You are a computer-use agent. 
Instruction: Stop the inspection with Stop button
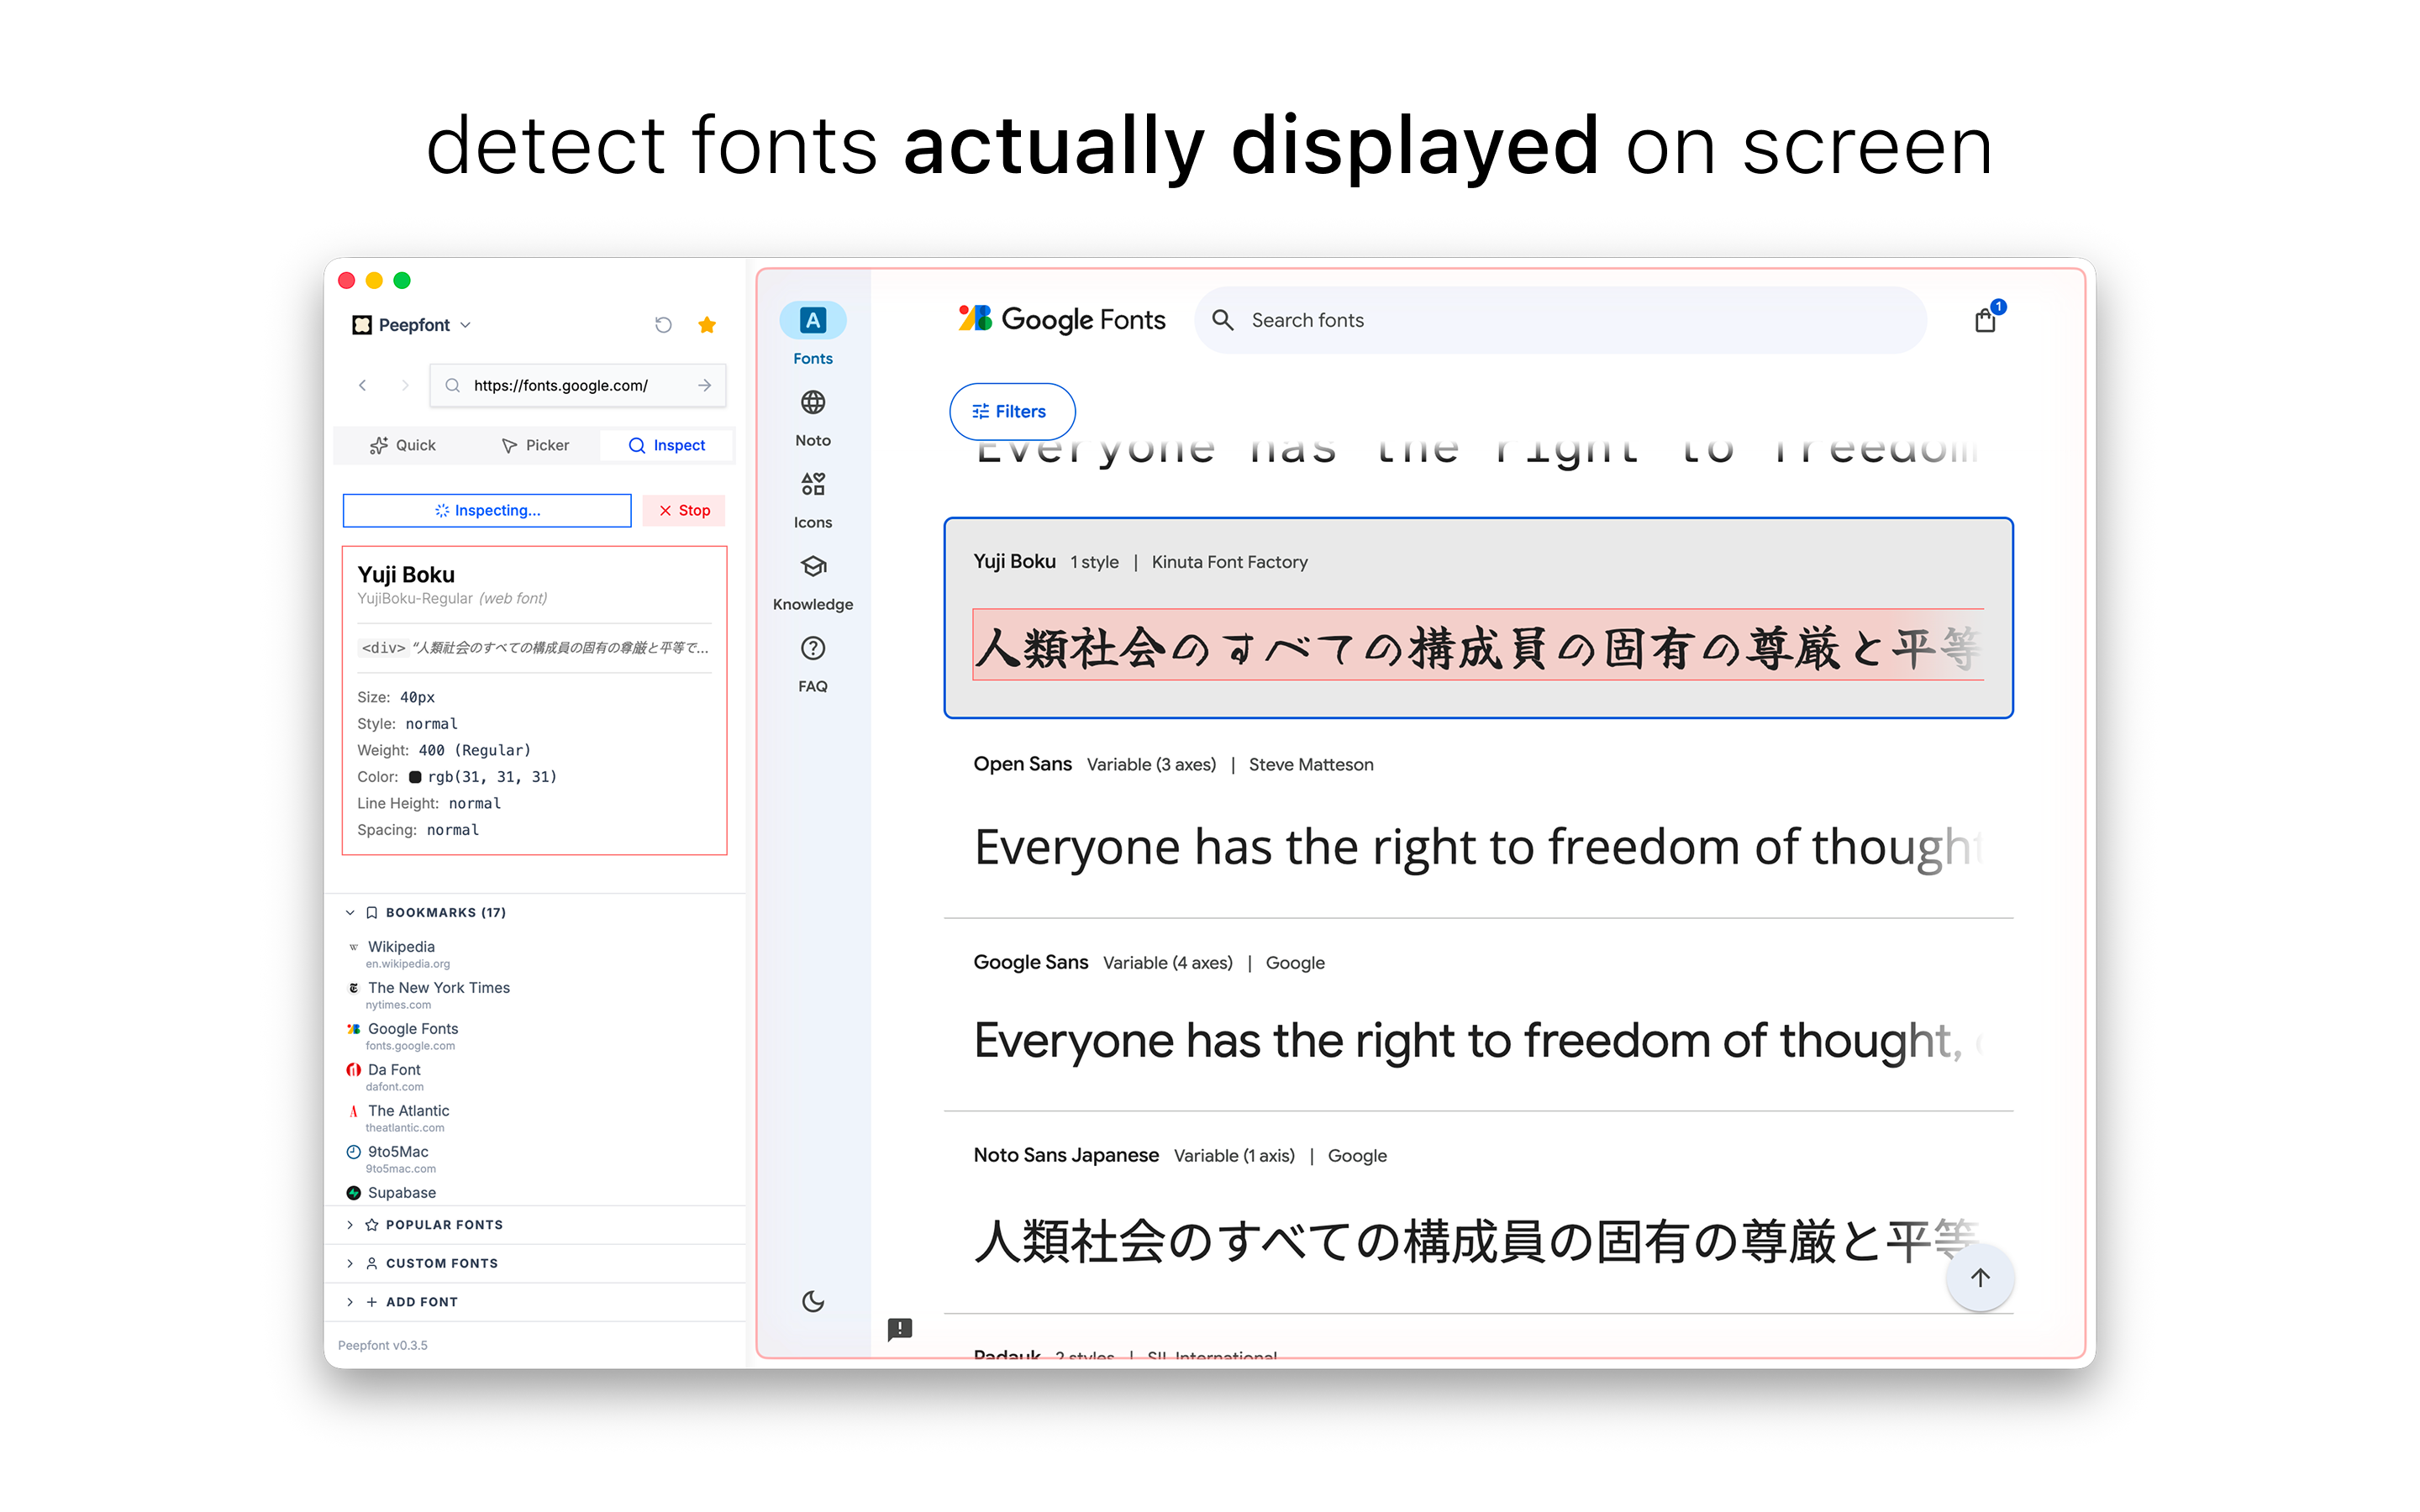click(684, 510)
